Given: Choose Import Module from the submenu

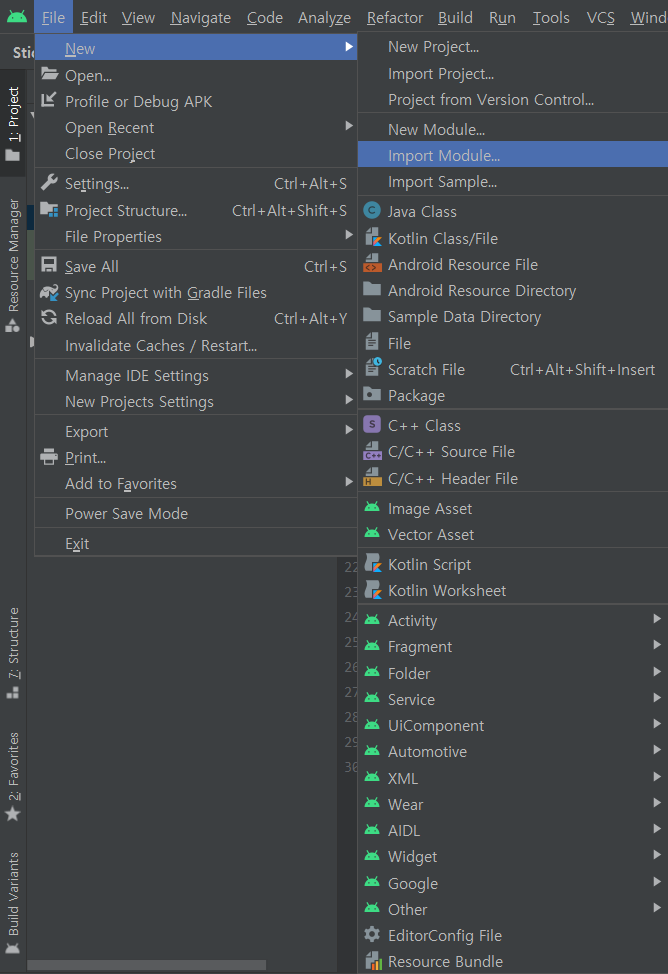Looking at the screenshot, I should (513, 155).
